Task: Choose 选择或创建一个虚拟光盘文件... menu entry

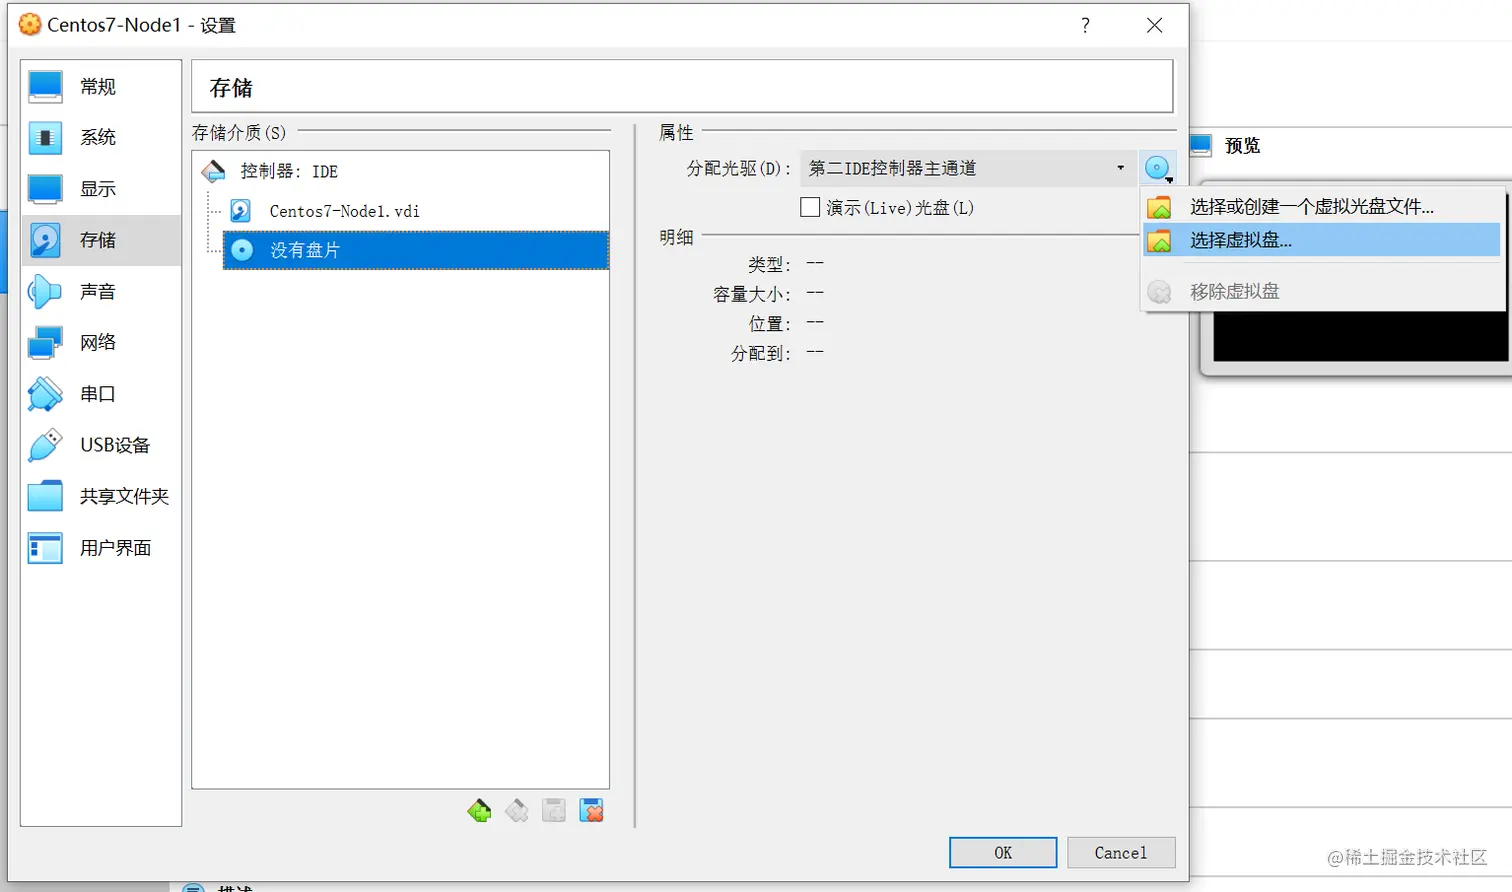Action: click(x=1321, y=207)
